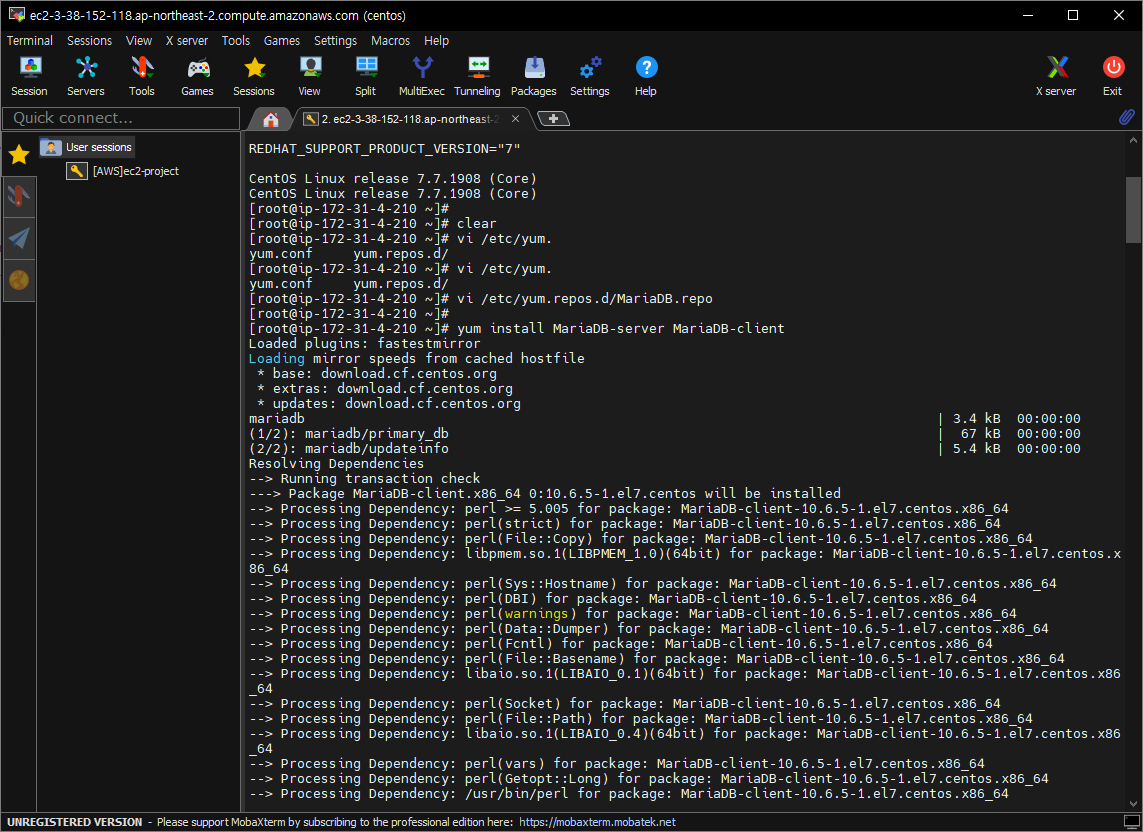Viewport: 1143px width, 832px height.
Task: Click the status bar monitor icon
Action: coord(1131,822)
